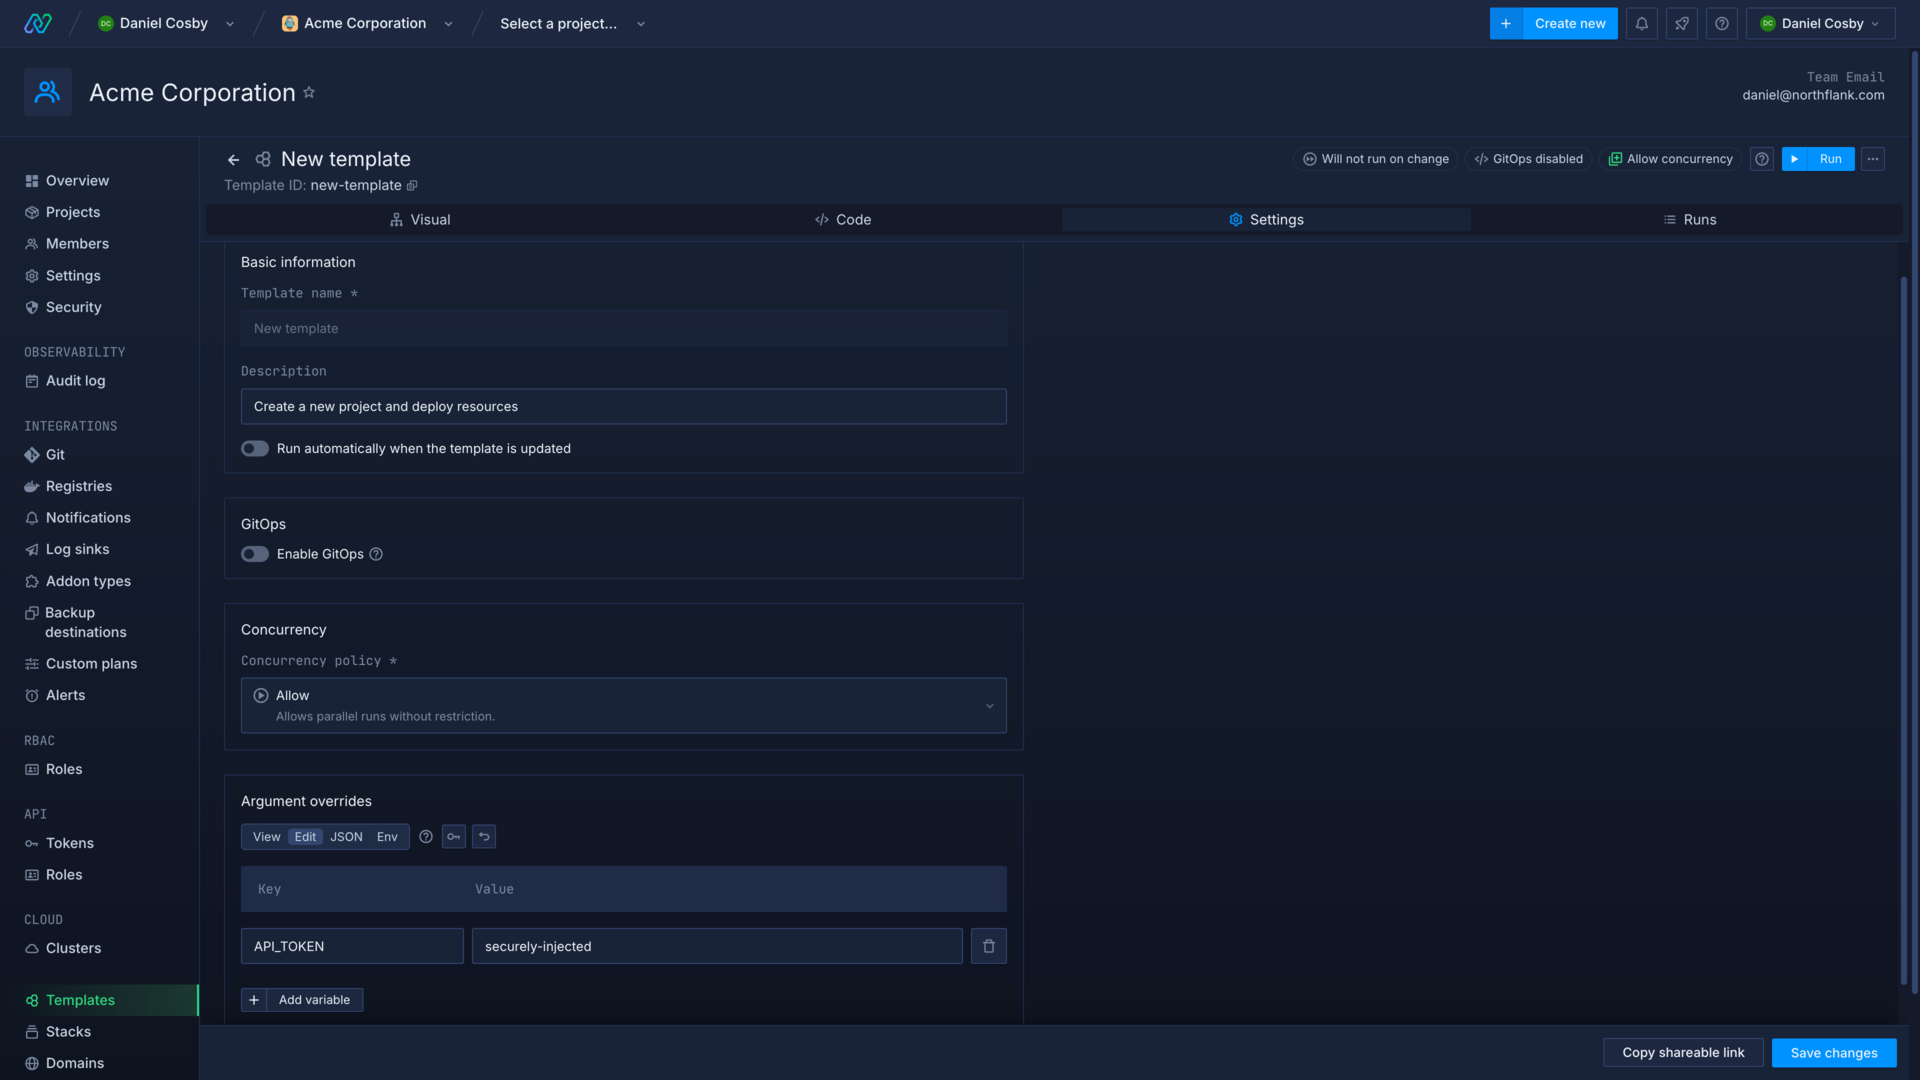Enable GitOps toggle switch
The width and height of the screenshot is (1920, 1080).
(x=253, y=554)
